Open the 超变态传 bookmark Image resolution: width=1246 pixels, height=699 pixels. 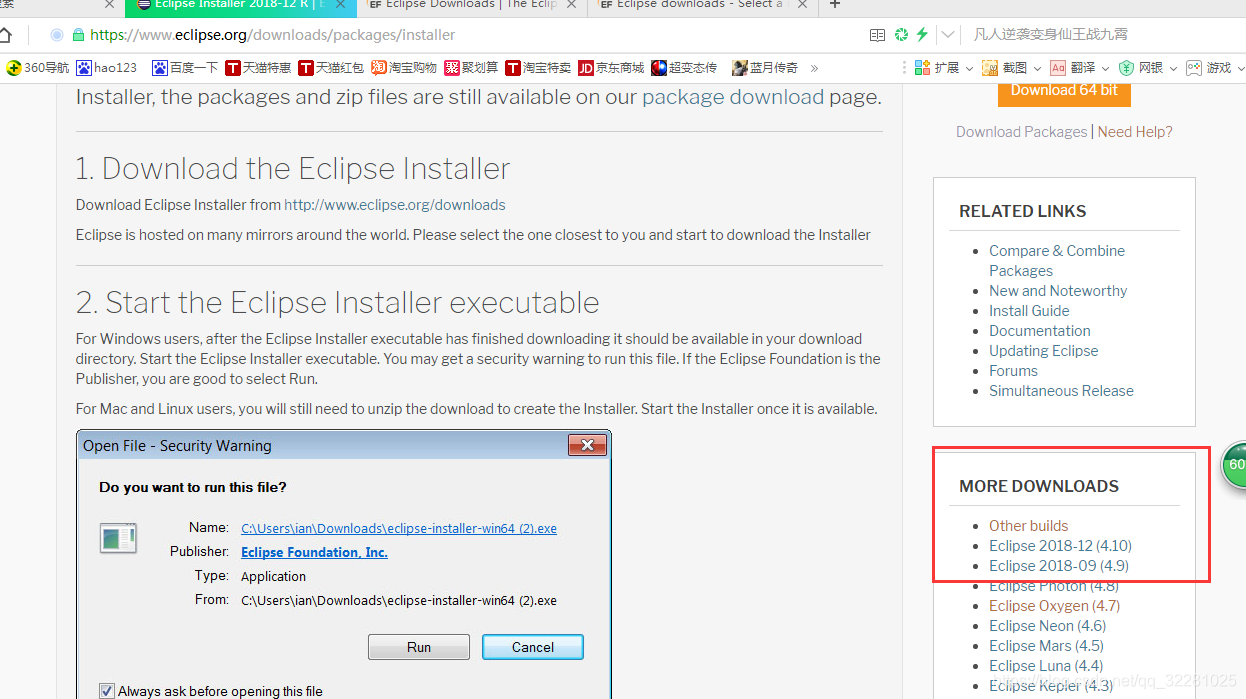click(x=684, y=68)
